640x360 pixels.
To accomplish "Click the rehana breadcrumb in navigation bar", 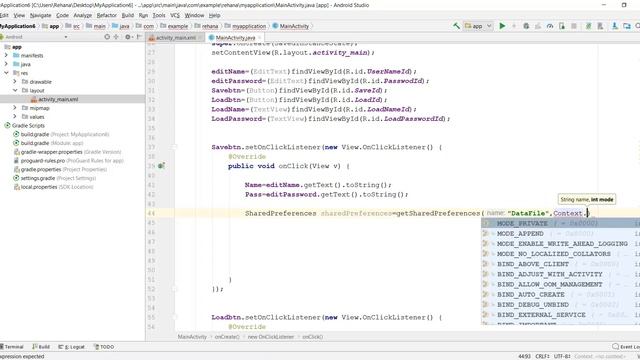I will coord(207,26).
